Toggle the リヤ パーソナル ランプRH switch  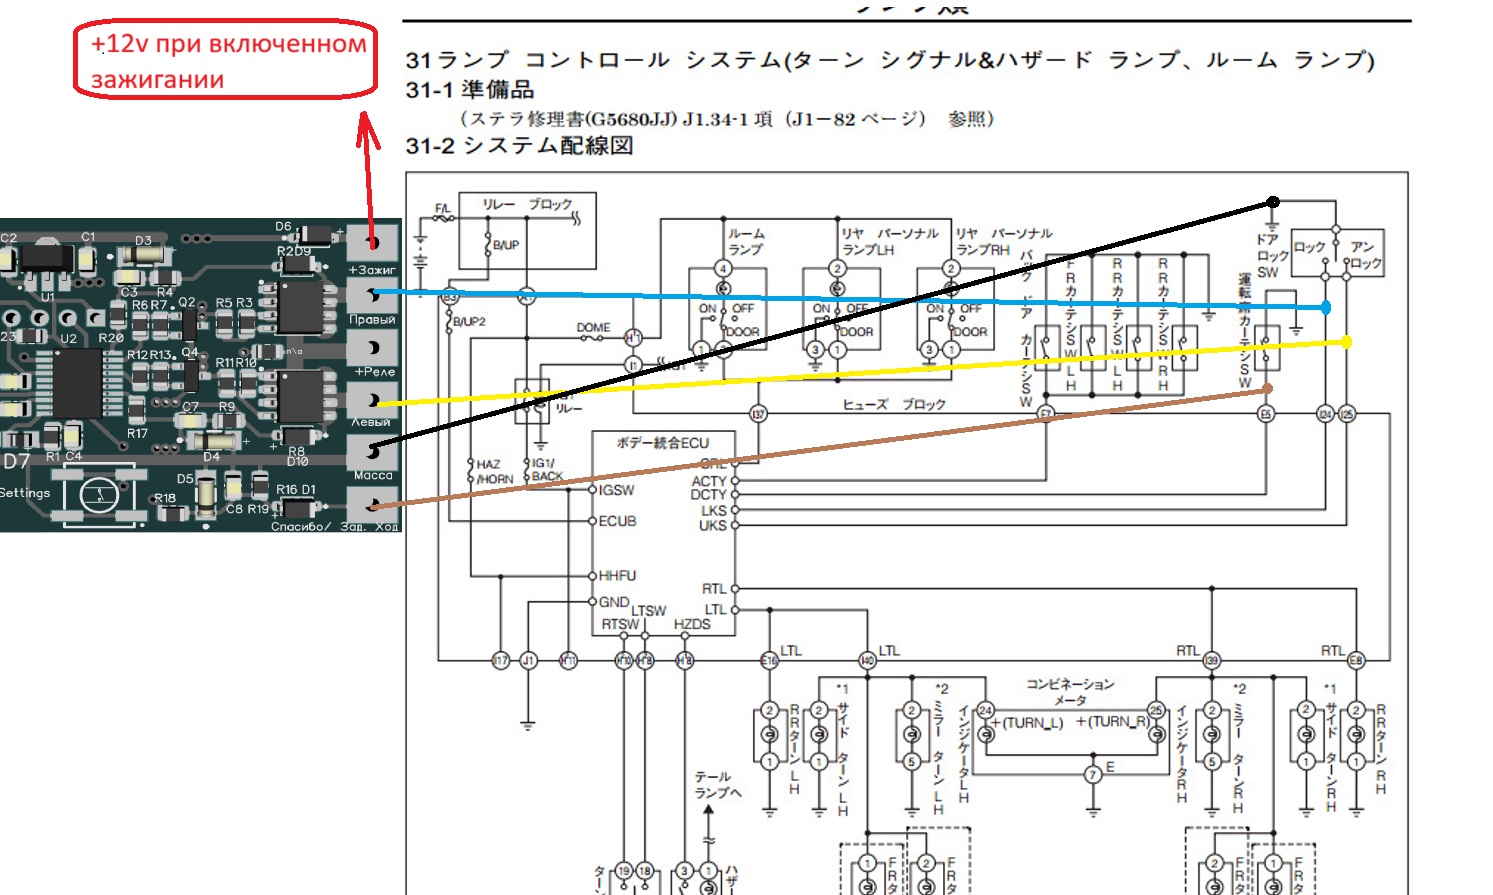pyautogui.click(x=952, y=320)
